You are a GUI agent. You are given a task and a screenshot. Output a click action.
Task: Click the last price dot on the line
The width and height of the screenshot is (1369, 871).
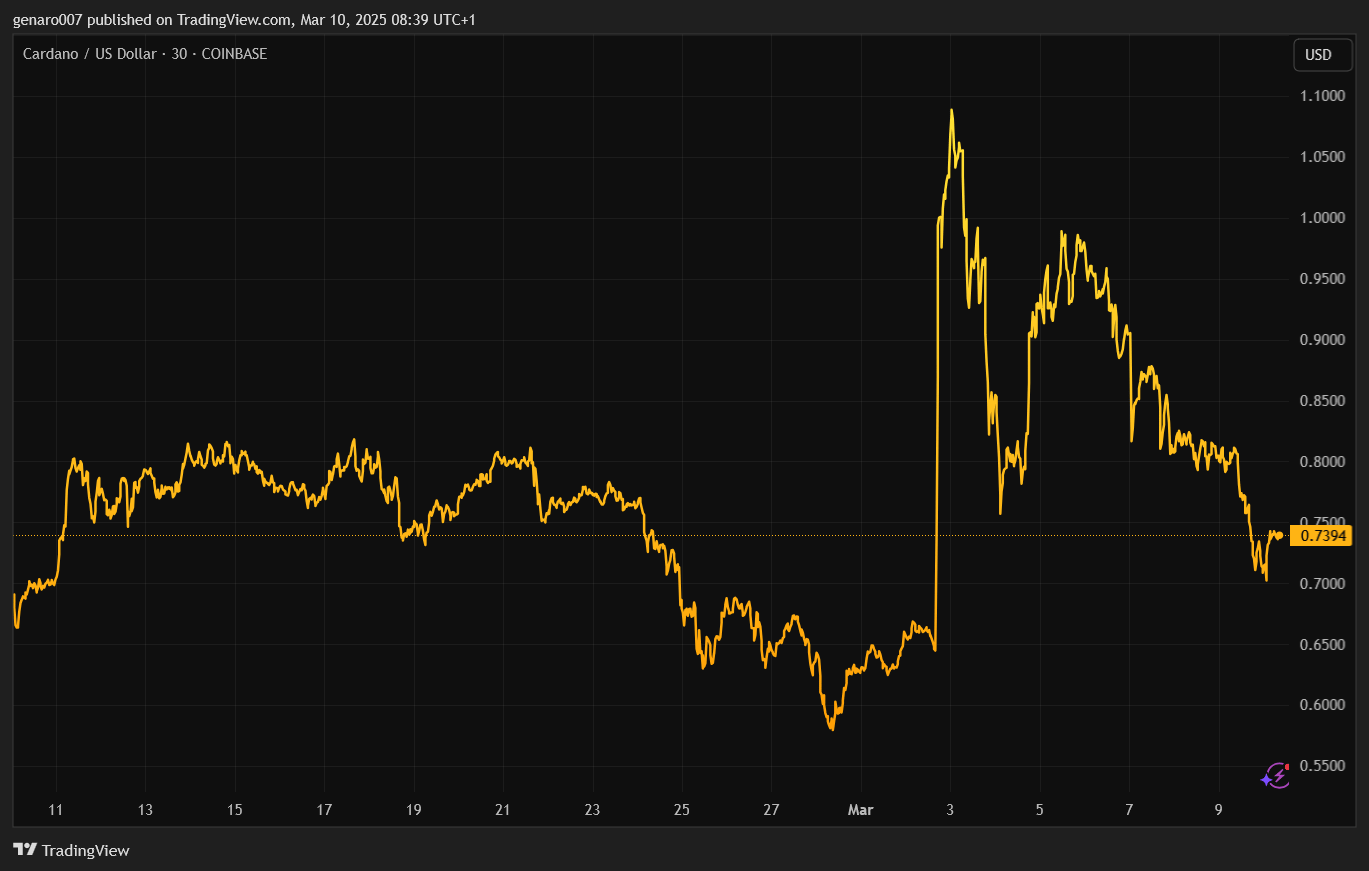[1280, 536]
